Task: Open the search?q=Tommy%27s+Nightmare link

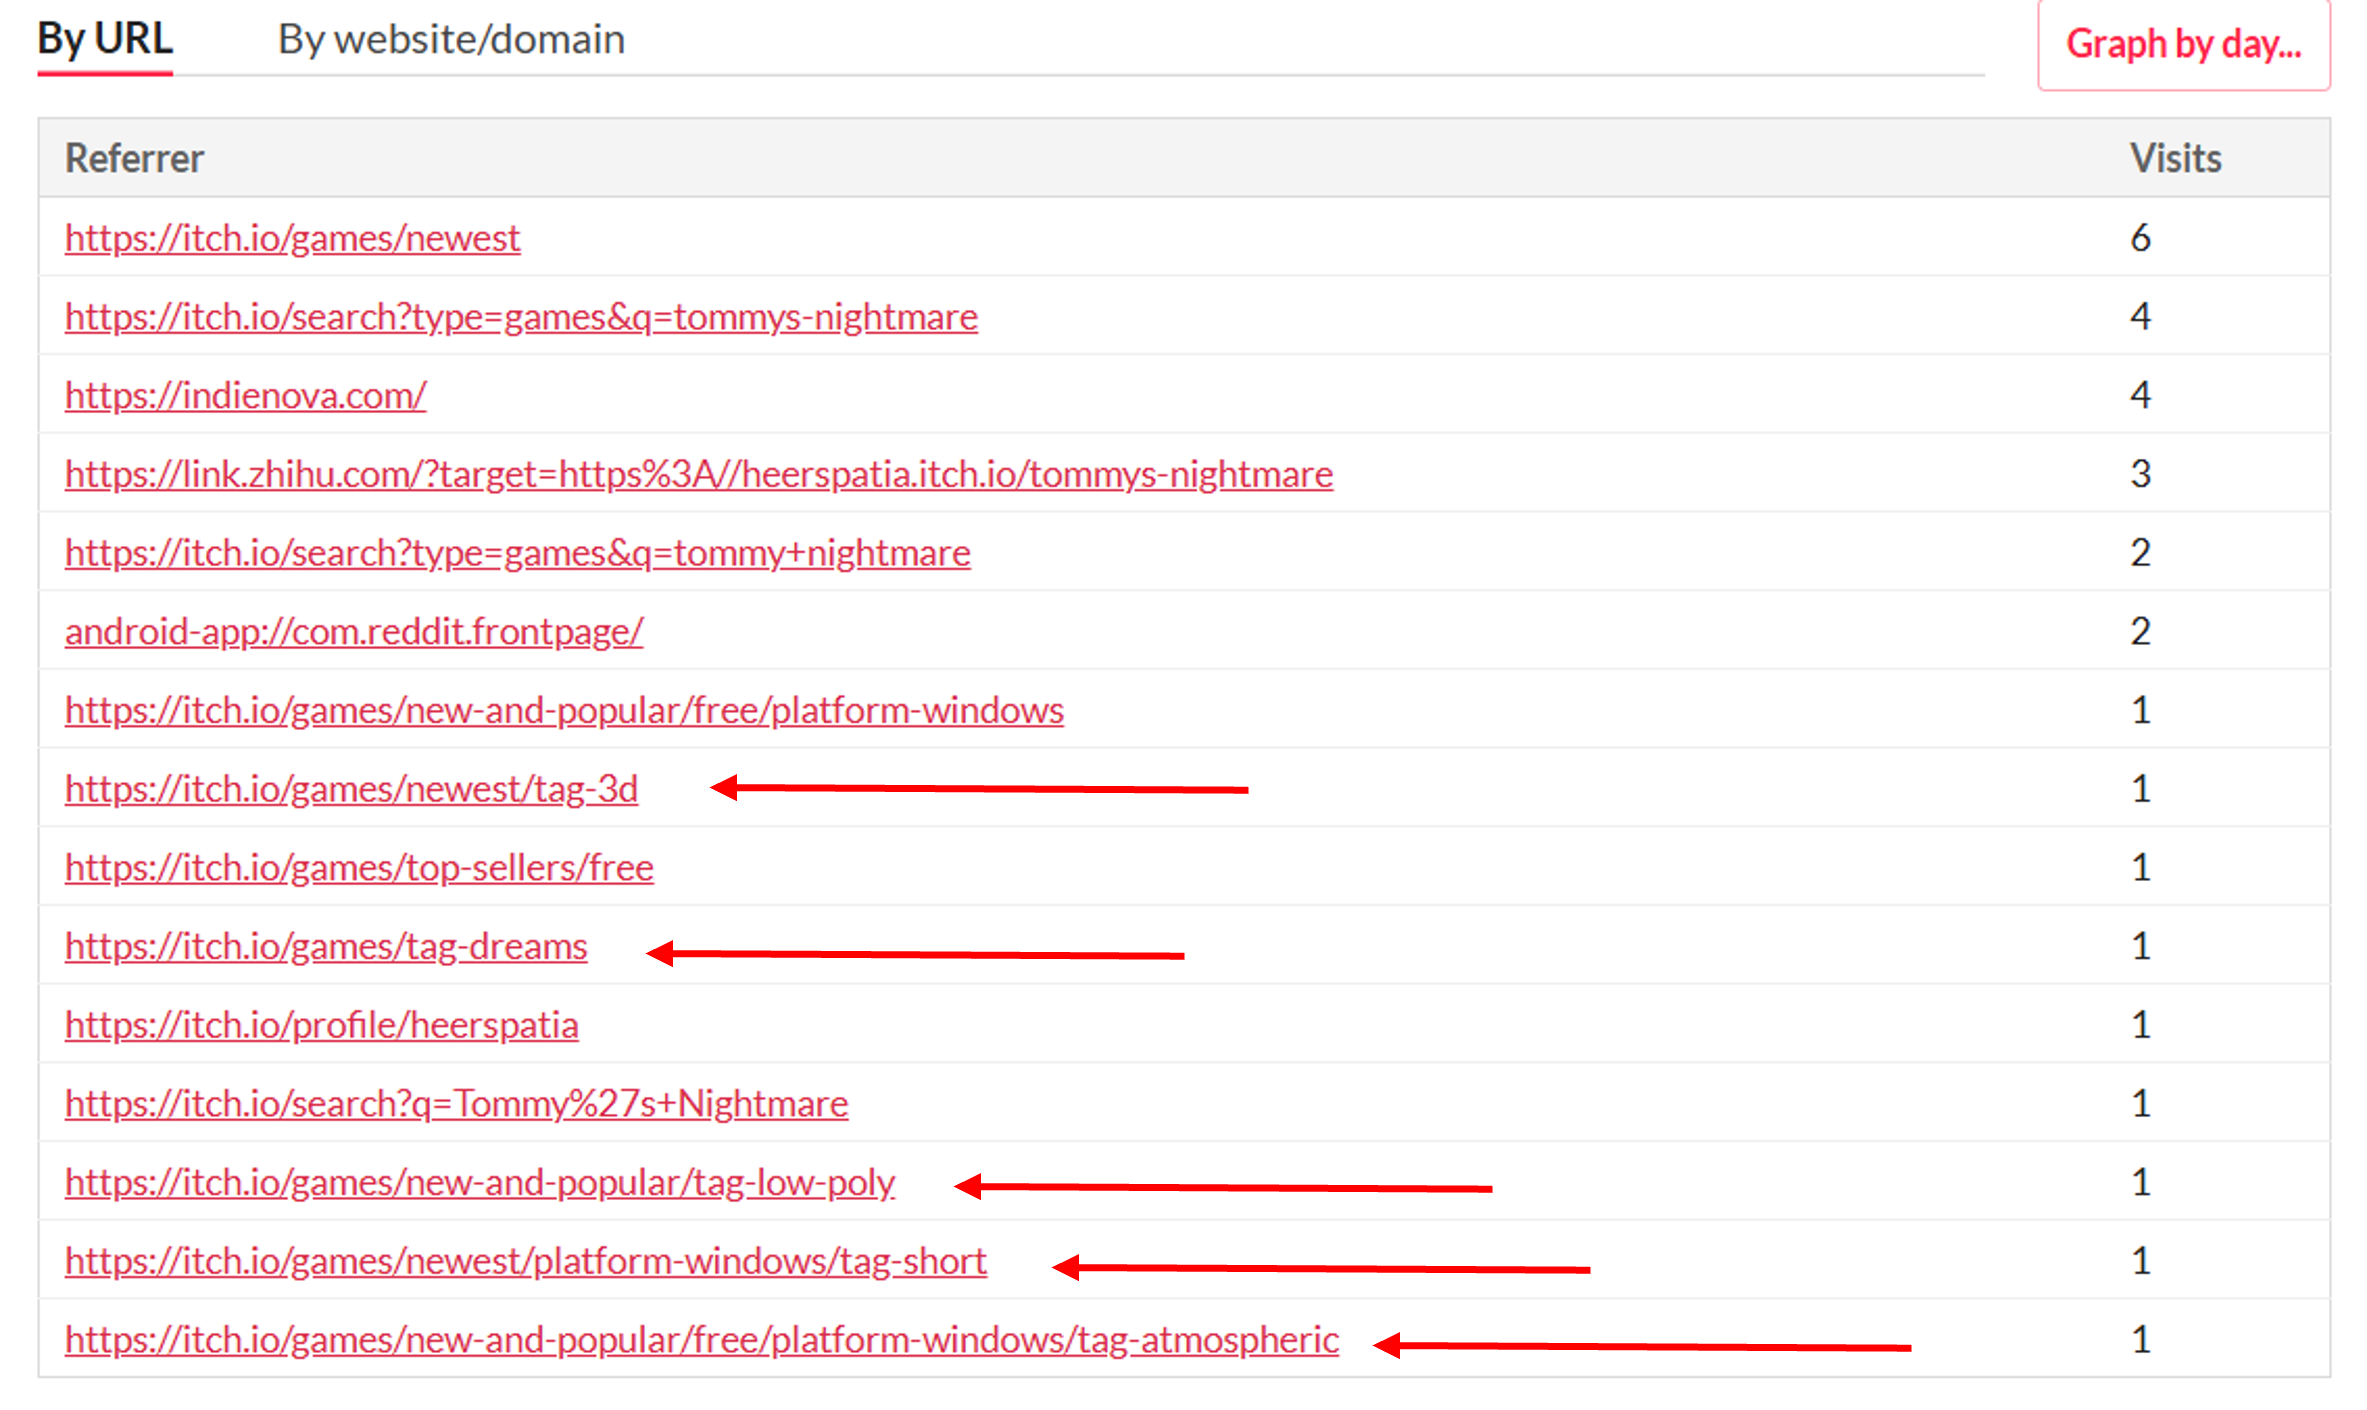Action: pyautogui.click(x=456, y=1104)
